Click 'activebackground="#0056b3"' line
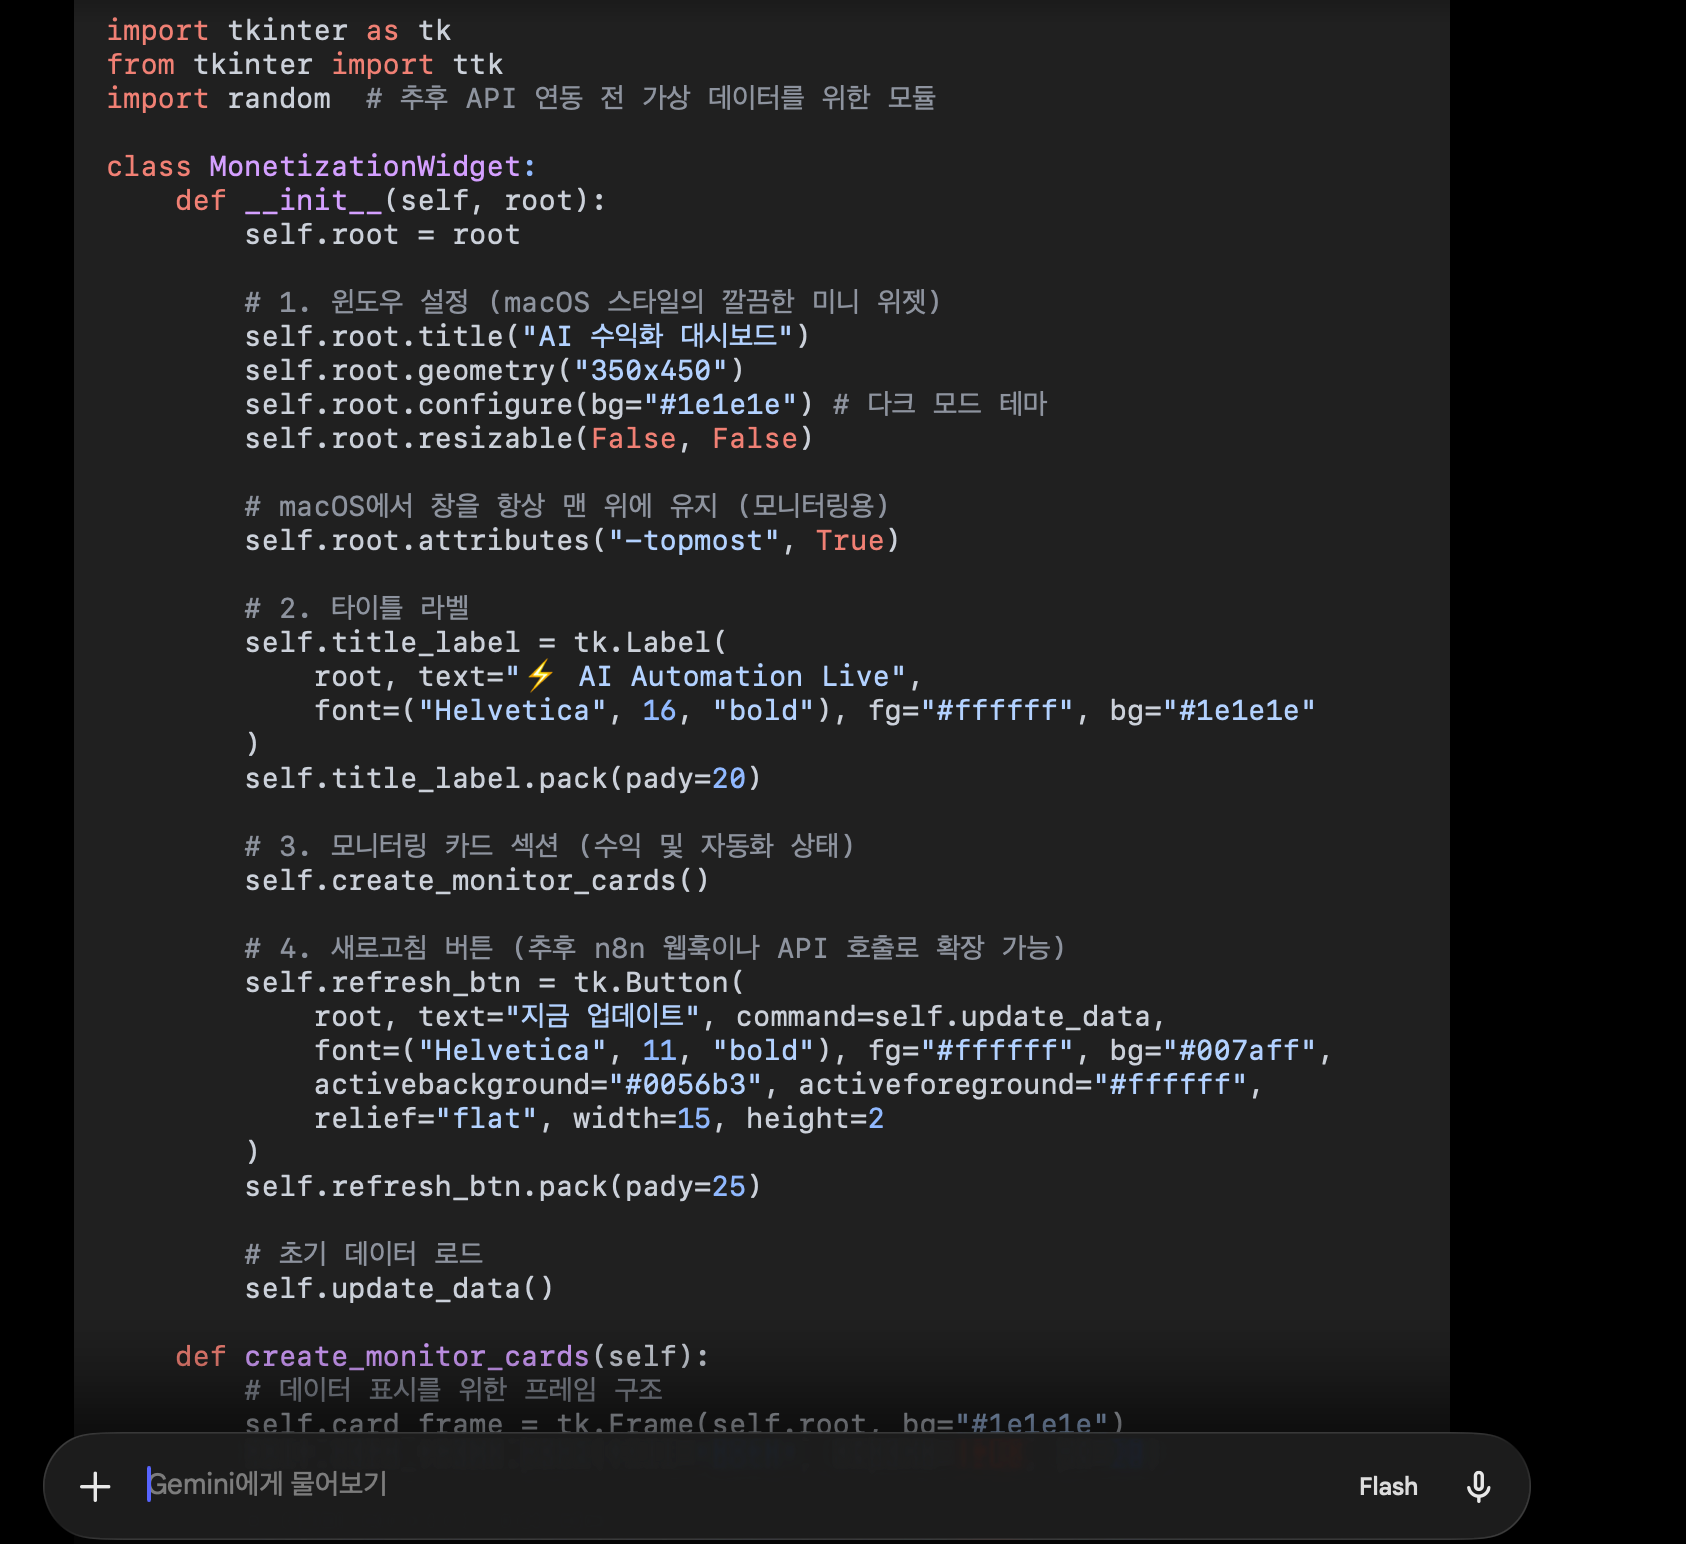Image resolution: width=1686 pixels, height=1544 pixels. (x=788, y=1084)
